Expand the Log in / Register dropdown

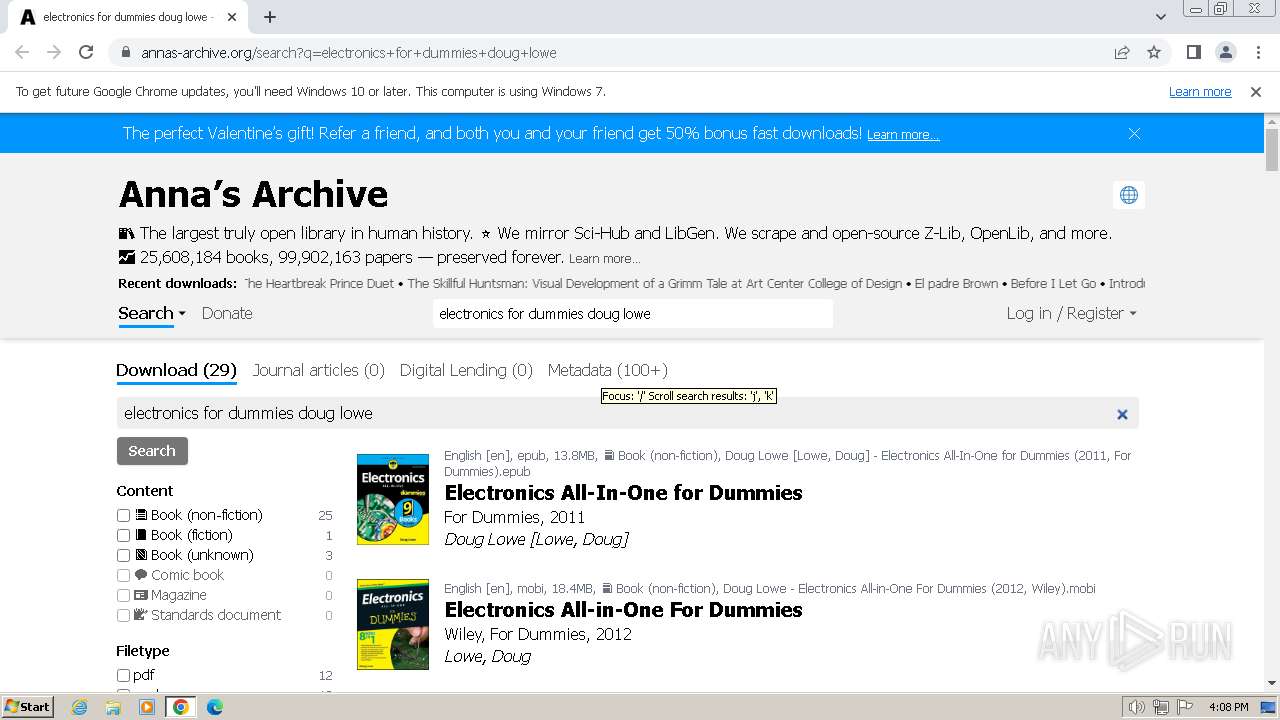(1071, 313)
